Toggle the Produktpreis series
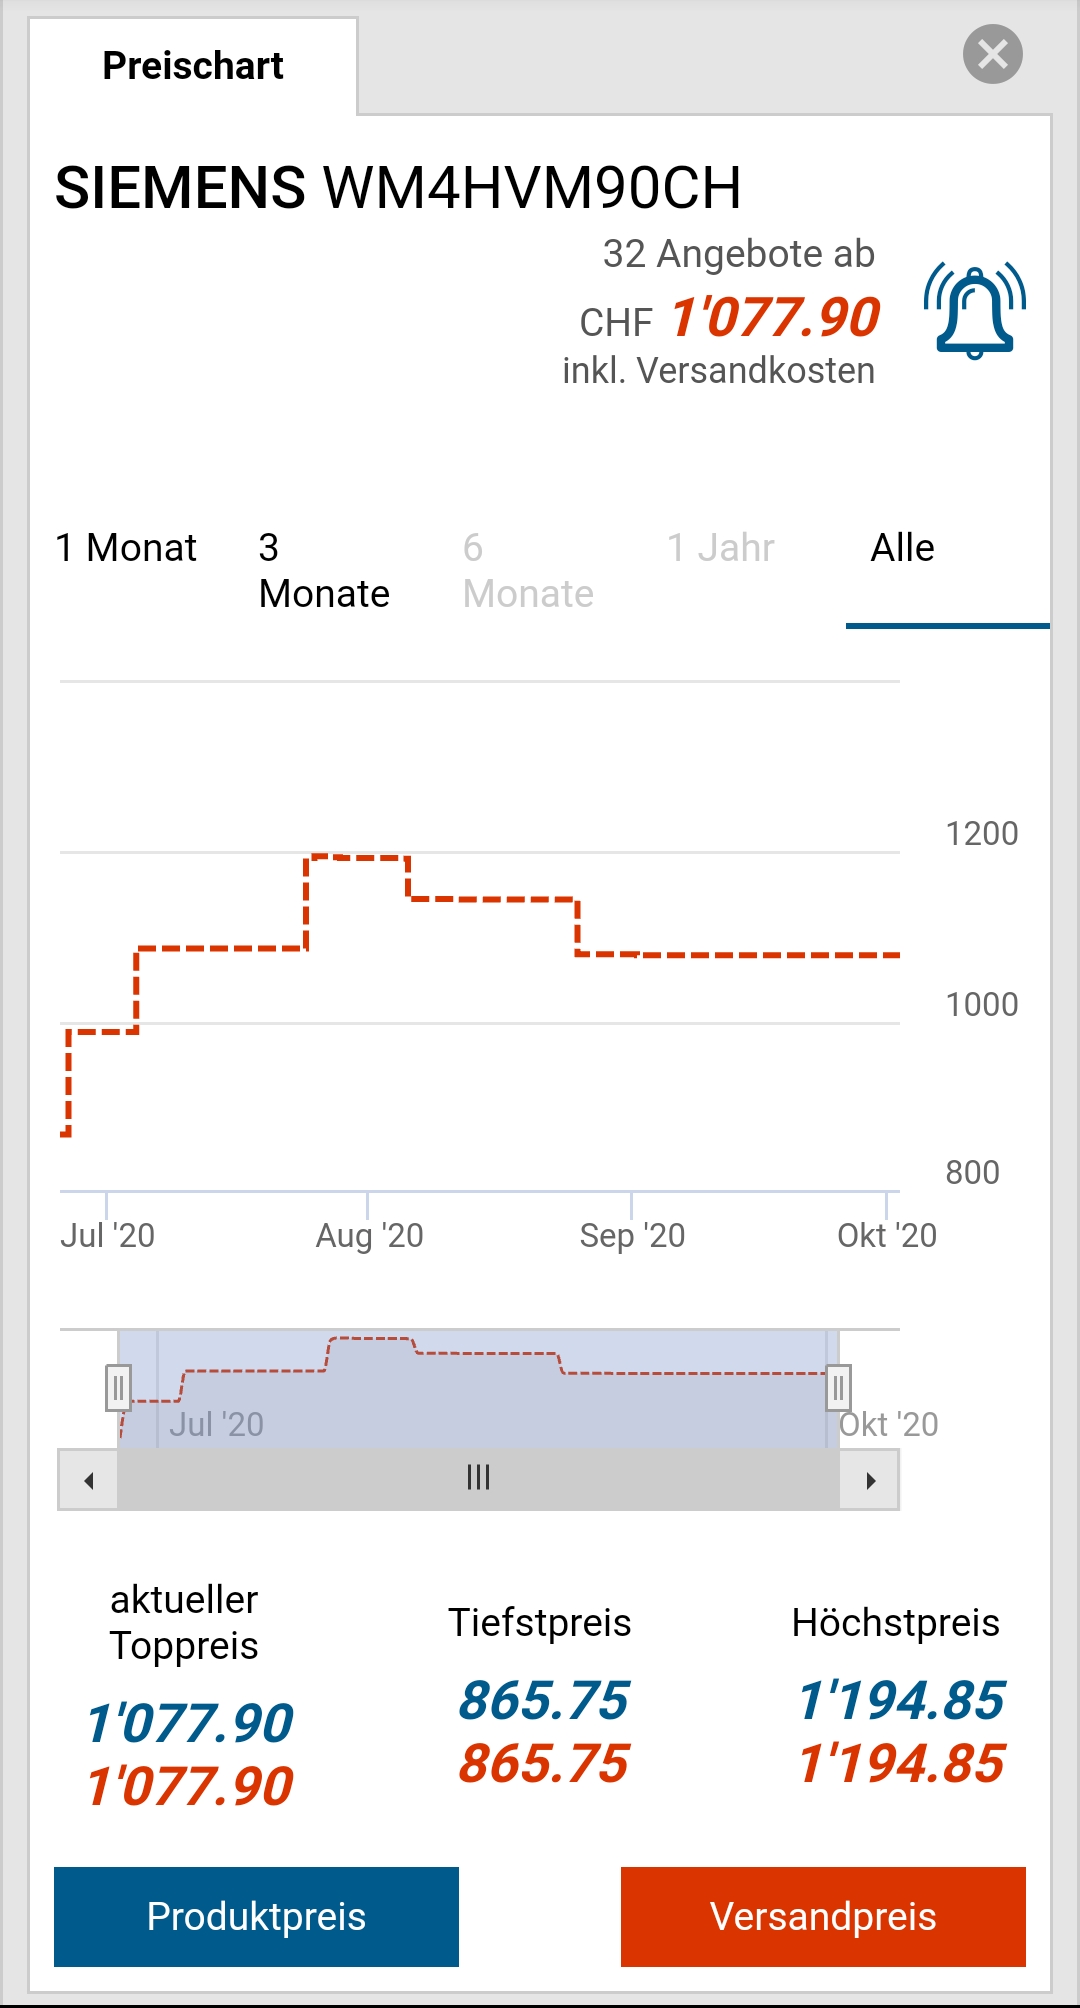The image size is (1080, 2008). 256,1916
